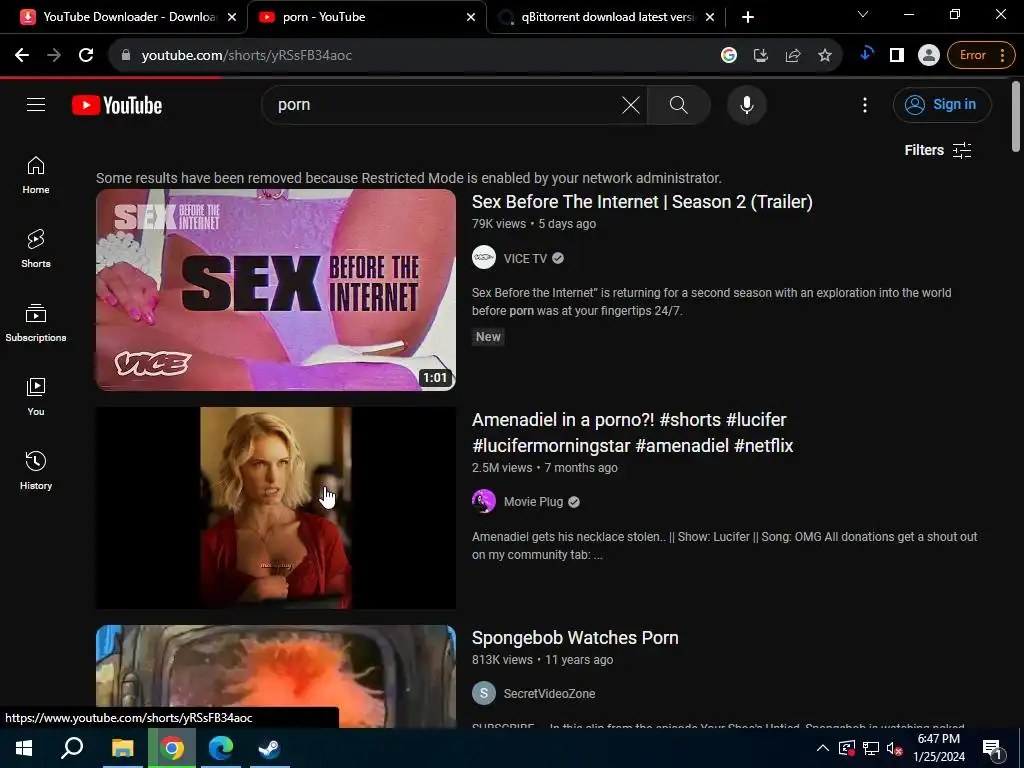Screen dimensions: 1024x768
Task: Open the You section in sidebar
Action: pyautogui.click(x=36, y=397)
